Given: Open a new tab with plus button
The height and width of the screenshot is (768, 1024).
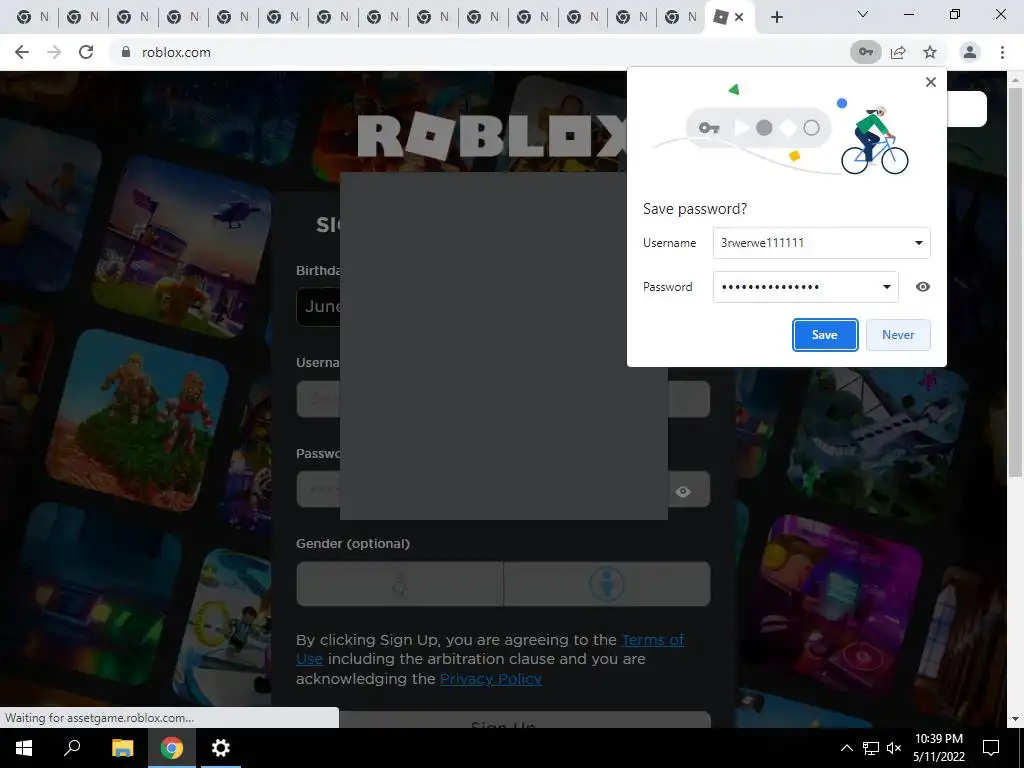Looking at the screenshot, I should 776,17.
